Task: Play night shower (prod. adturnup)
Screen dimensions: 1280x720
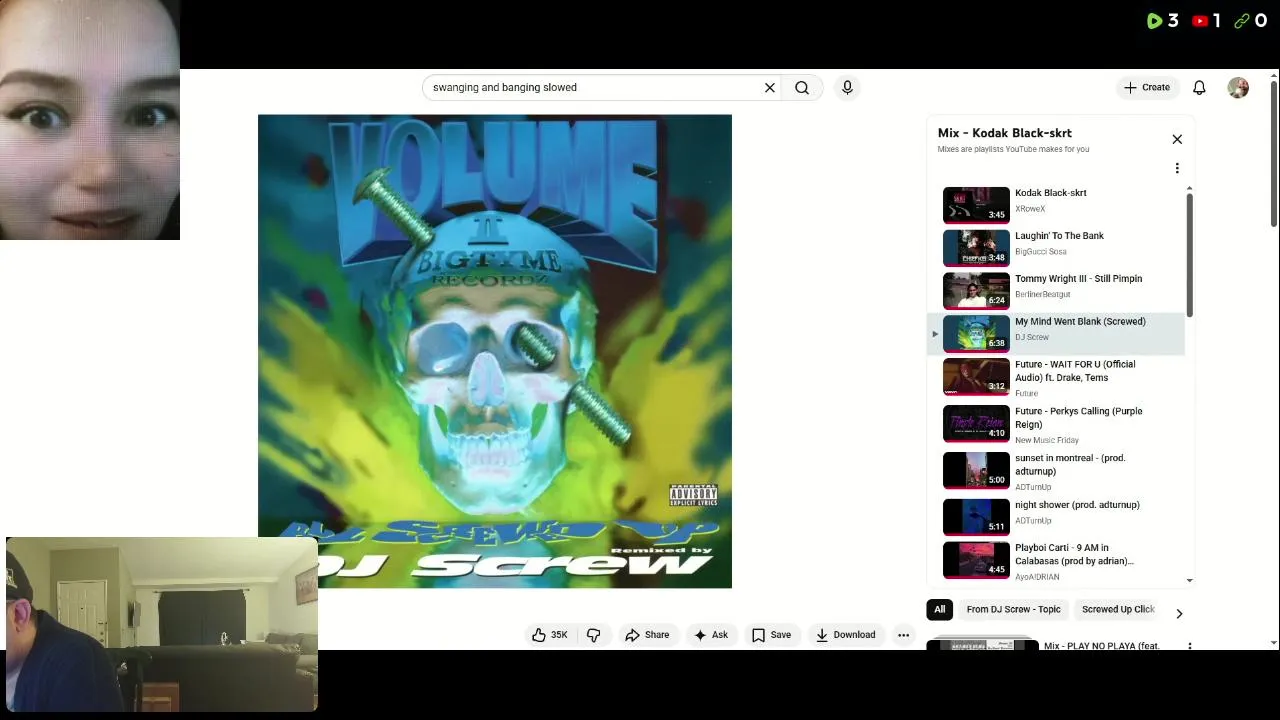Action: [x=1057, y=516]
